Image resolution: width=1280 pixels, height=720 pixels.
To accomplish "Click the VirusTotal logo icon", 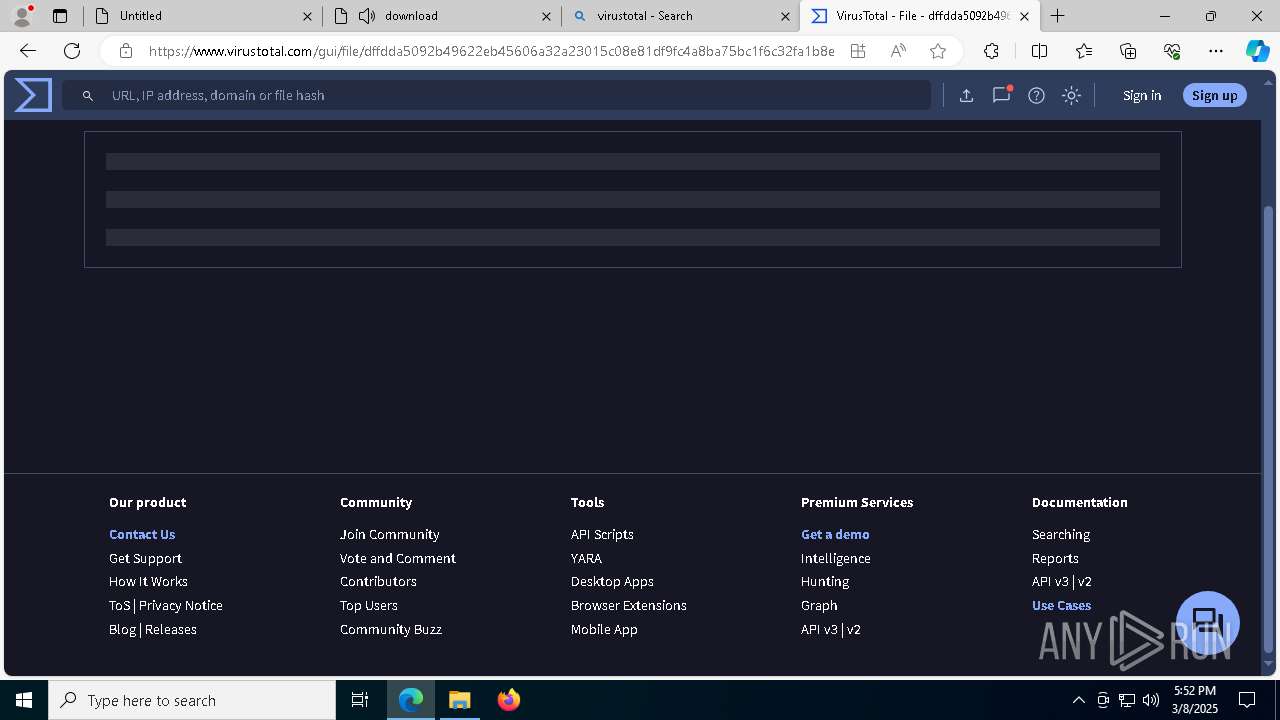I will click(x=33, y=95).
